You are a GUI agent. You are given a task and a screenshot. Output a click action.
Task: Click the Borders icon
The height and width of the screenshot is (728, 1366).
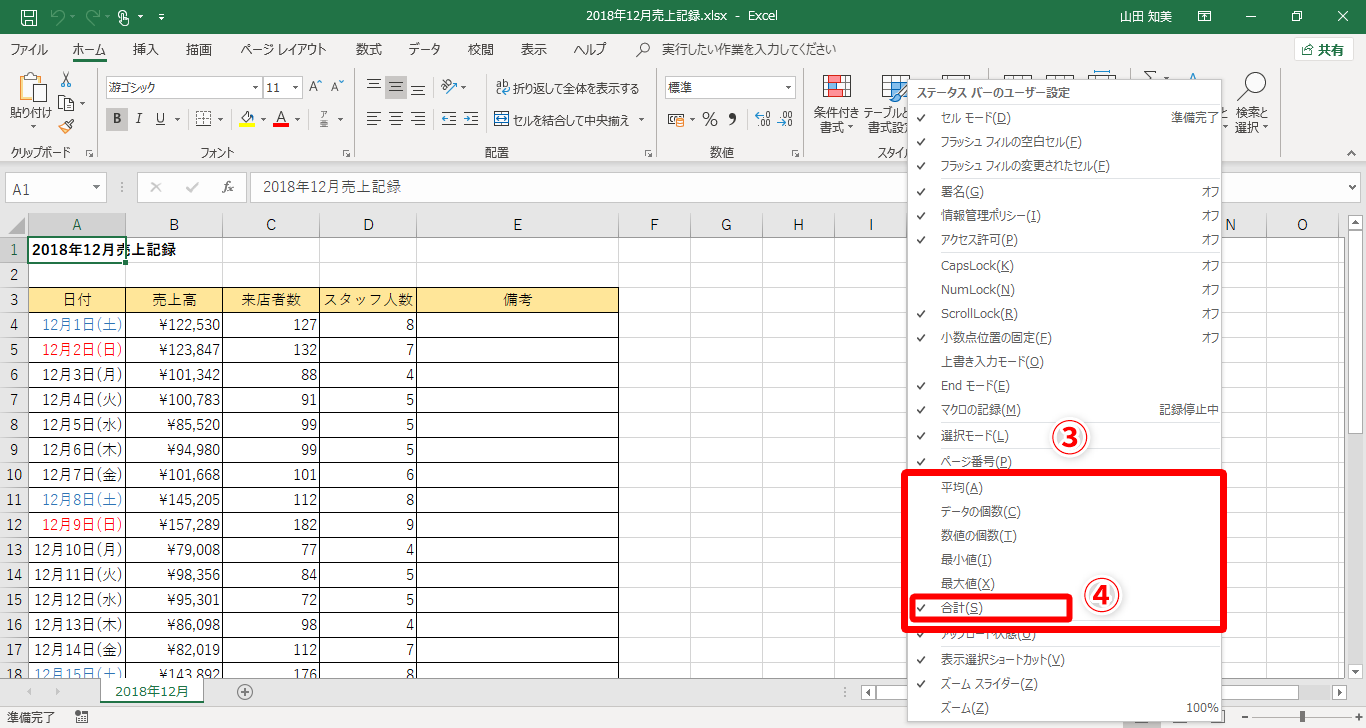coord(203,120)
